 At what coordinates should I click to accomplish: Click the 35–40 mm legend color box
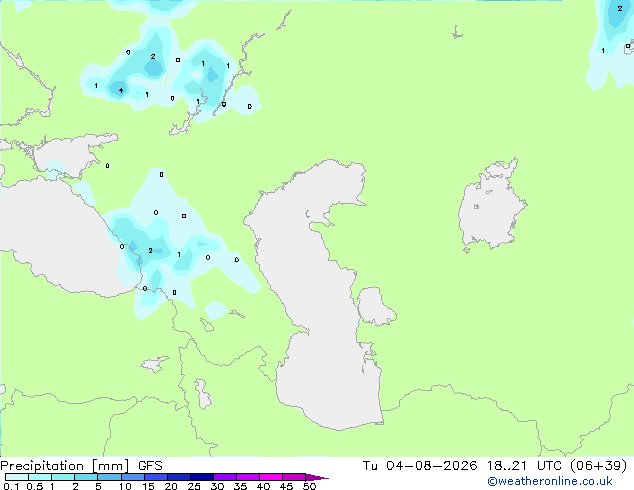(x=247, y=477)
